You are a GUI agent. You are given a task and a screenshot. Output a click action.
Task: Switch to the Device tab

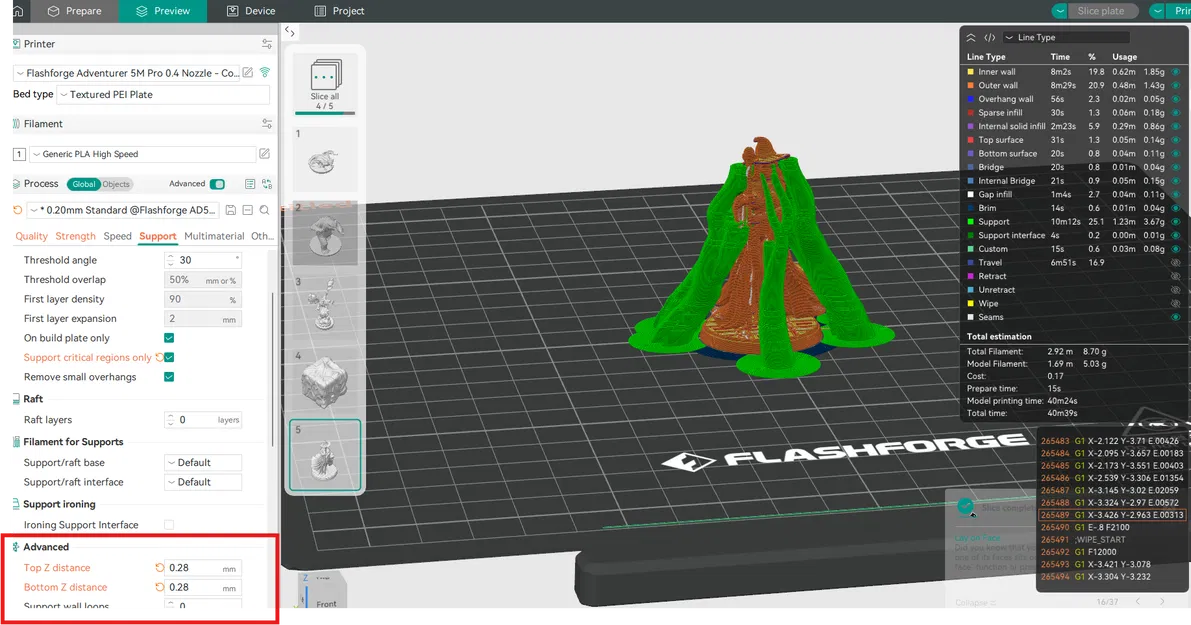251,11
